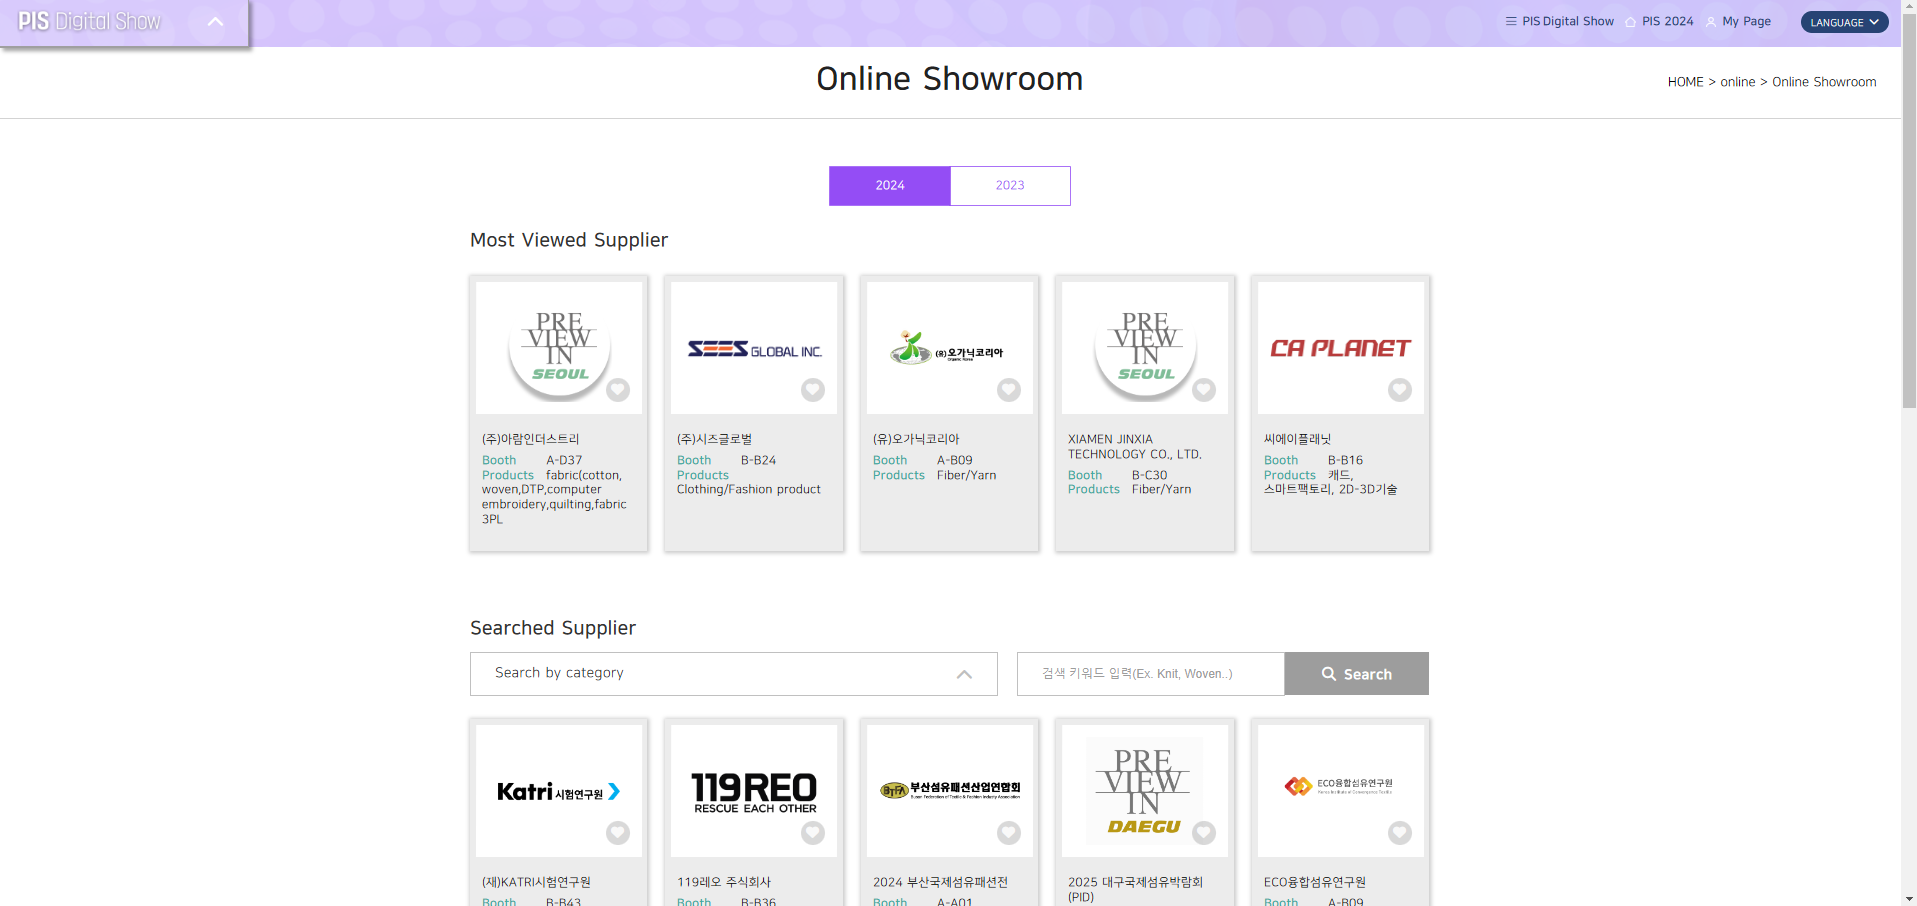This screenshot has width=1917, height=906.
Task: Open the PIS 2024 menu link
Action: (1660, 21)
